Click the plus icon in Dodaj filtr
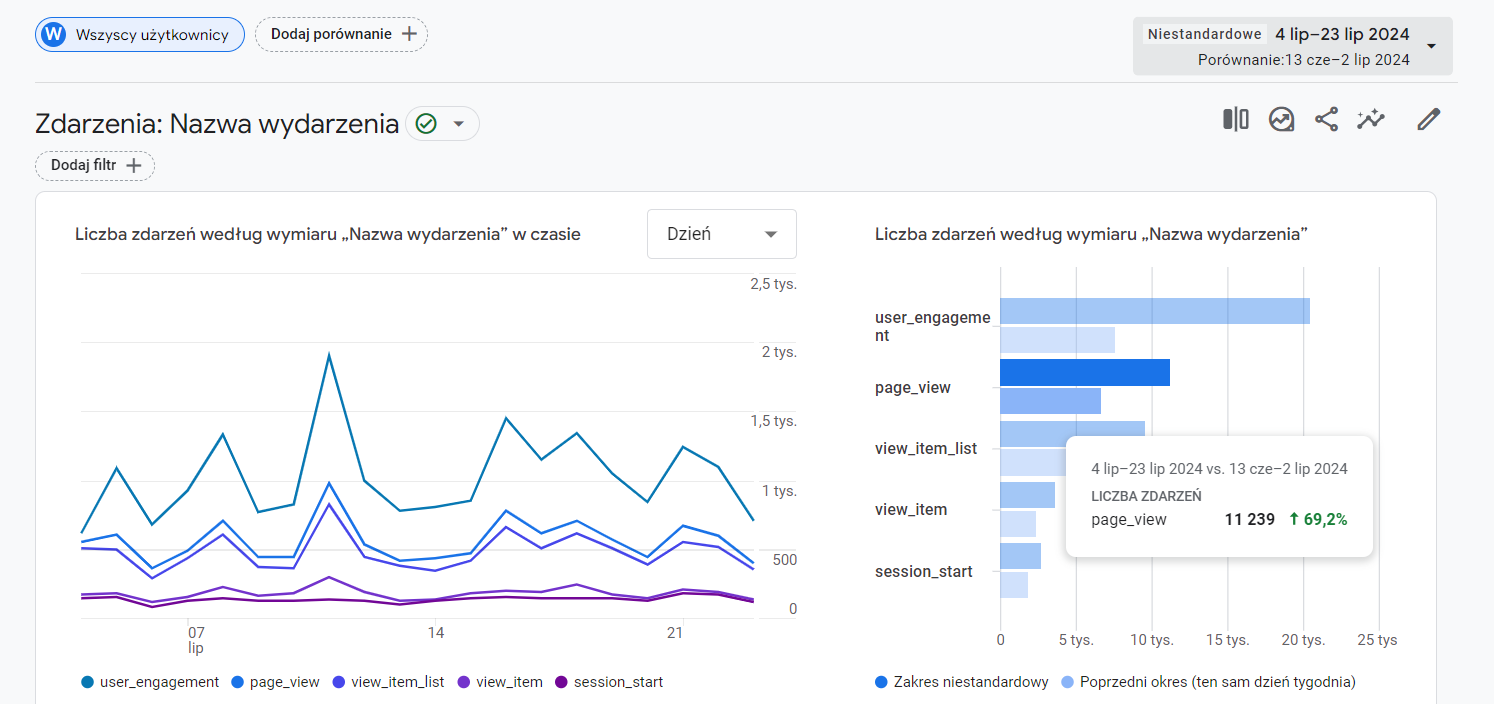 click(x=133, y=165)
